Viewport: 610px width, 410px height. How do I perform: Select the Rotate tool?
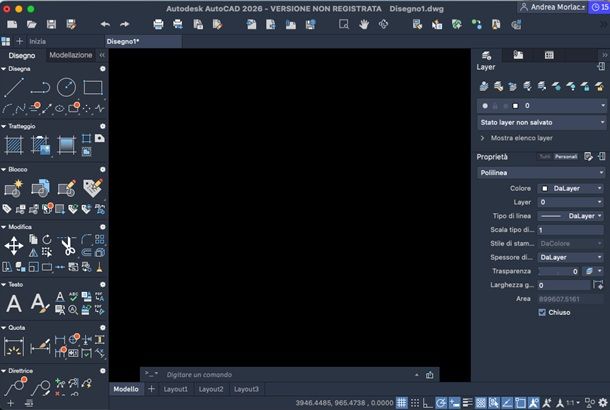[x=47, y=239]
